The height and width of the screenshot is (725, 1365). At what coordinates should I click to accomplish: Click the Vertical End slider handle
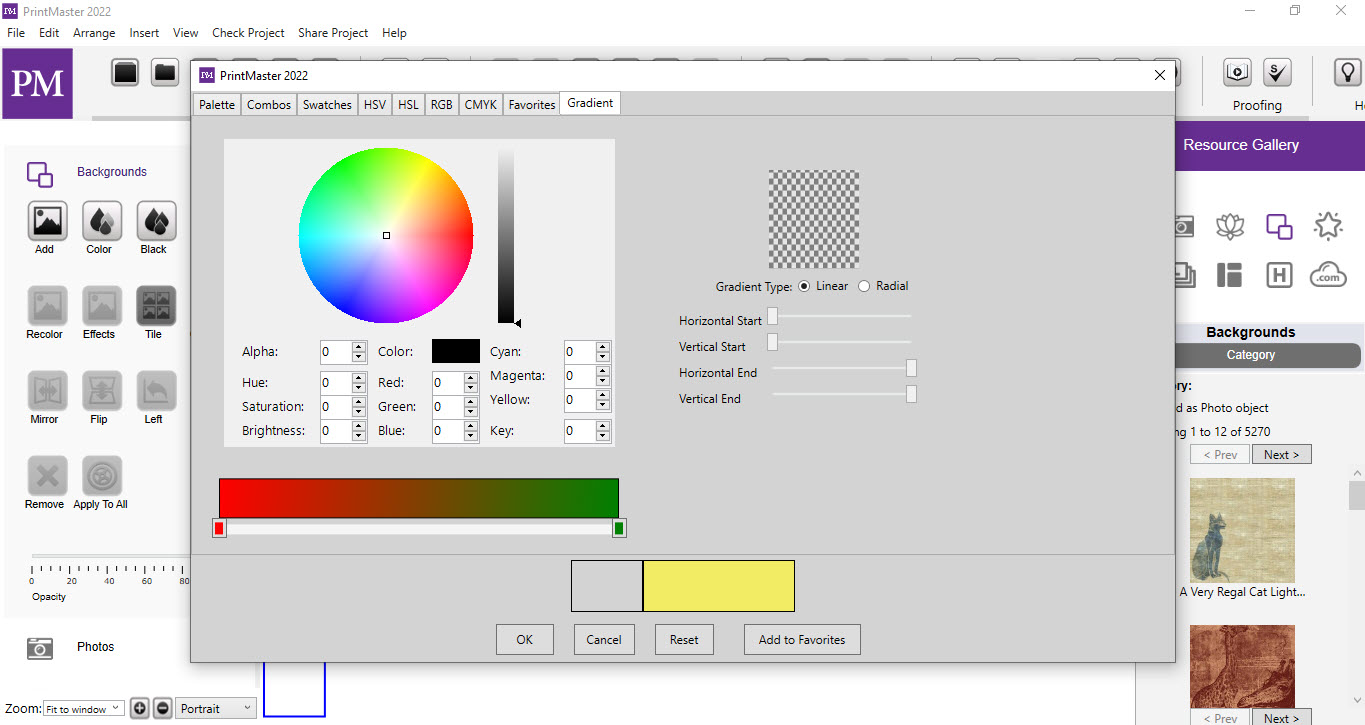911,394
